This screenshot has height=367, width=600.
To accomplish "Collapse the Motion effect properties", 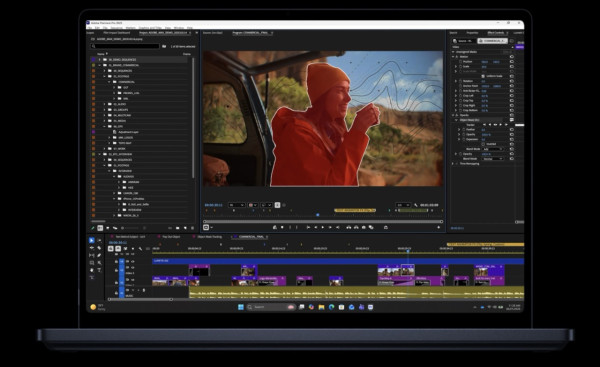I will (453, 57).
